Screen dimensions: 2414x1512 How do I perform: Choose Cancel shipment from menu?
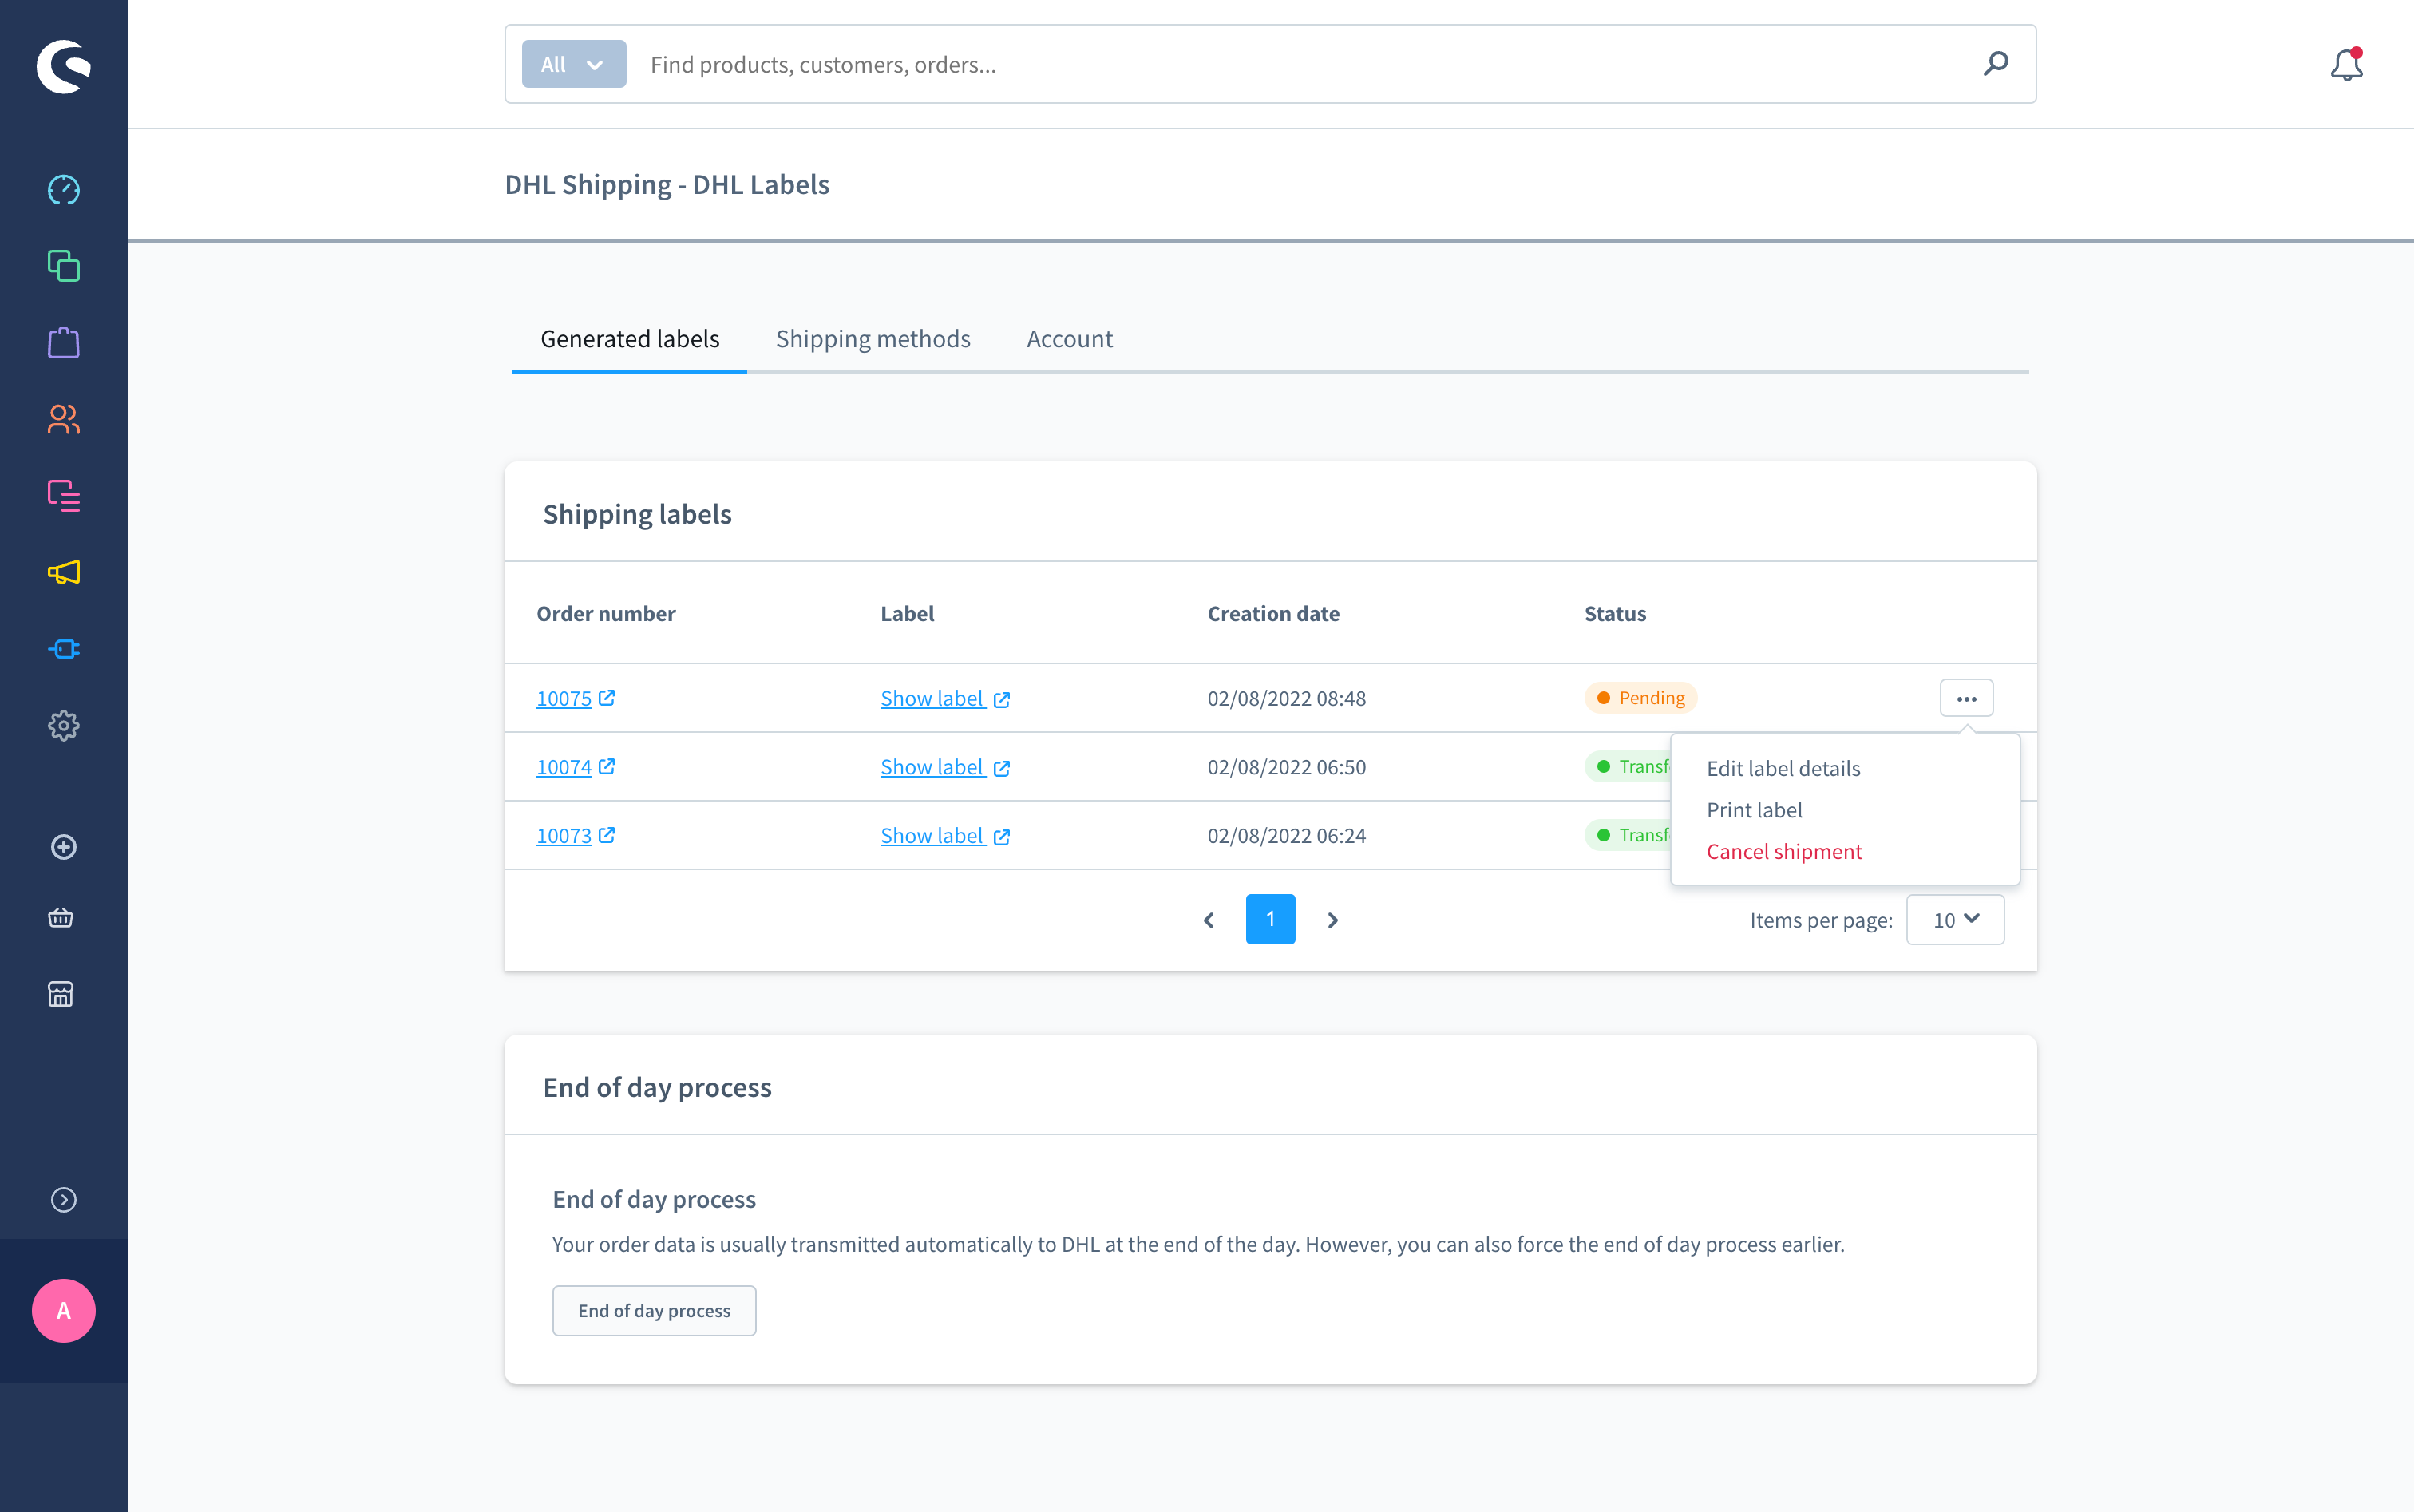coord(1784,851)
